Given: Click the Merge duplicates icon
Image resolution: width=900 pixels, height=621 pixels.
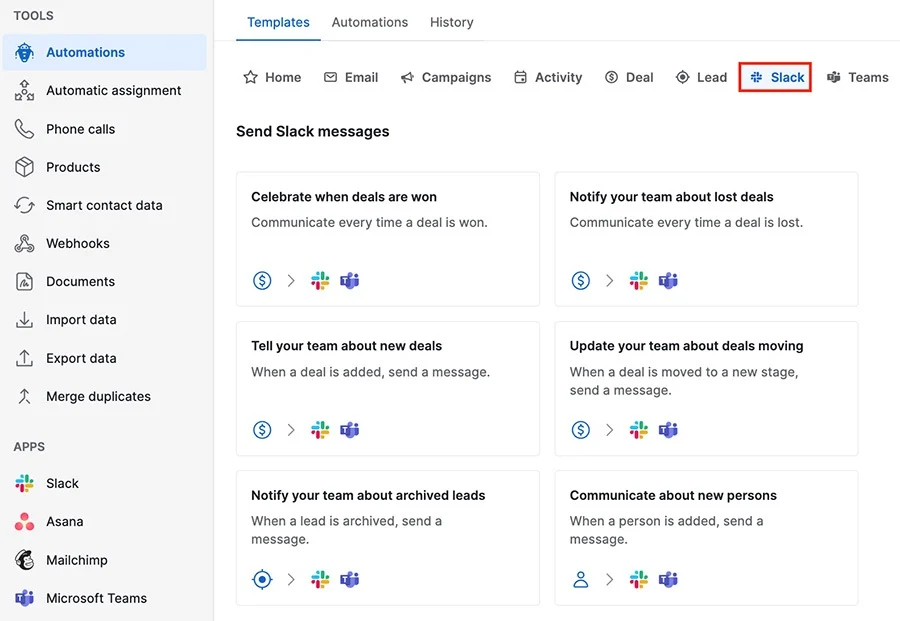Looking at the screenshot, I should coord(24,397).
